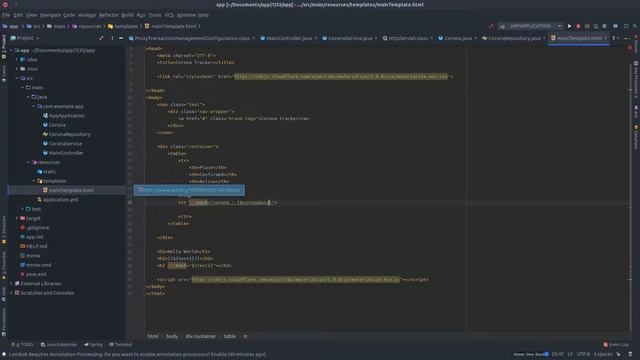The width and height of the screenshot is (640, 360).
Task: Open the Terminal tool window
Action: [120, 344]
